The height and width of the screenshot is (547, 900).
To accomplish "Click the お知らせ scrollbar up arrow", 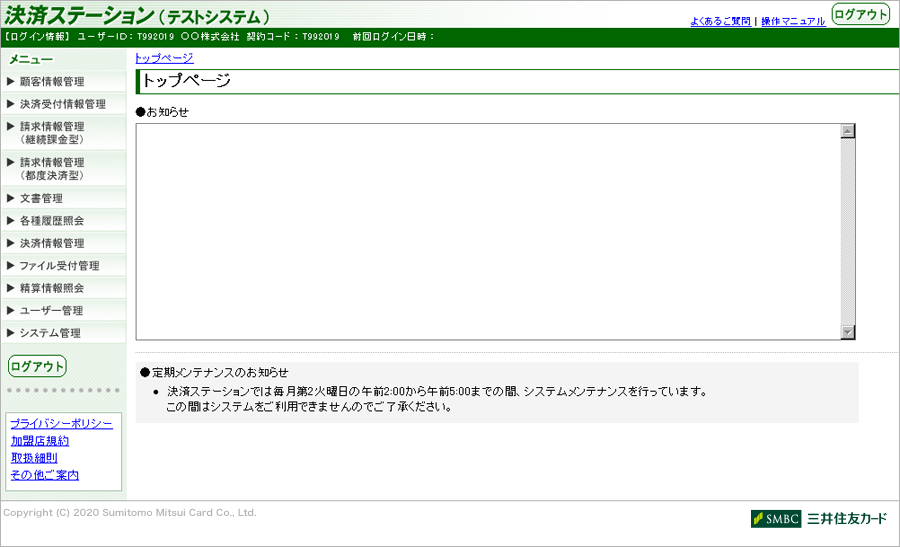I will click(x=848, y=131).
